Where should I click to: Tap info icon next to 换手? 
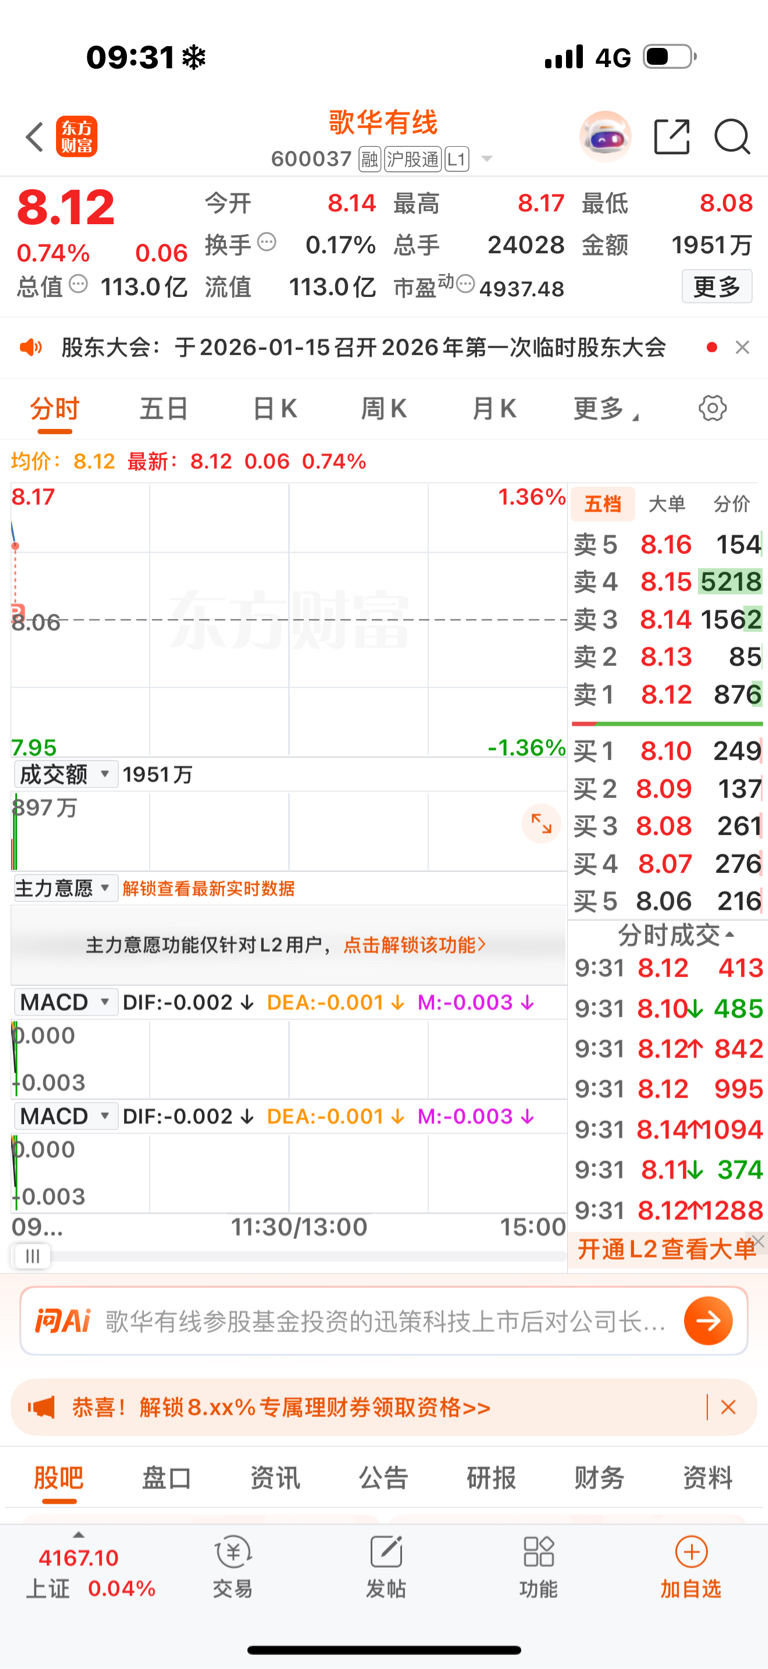click(266, 241)
